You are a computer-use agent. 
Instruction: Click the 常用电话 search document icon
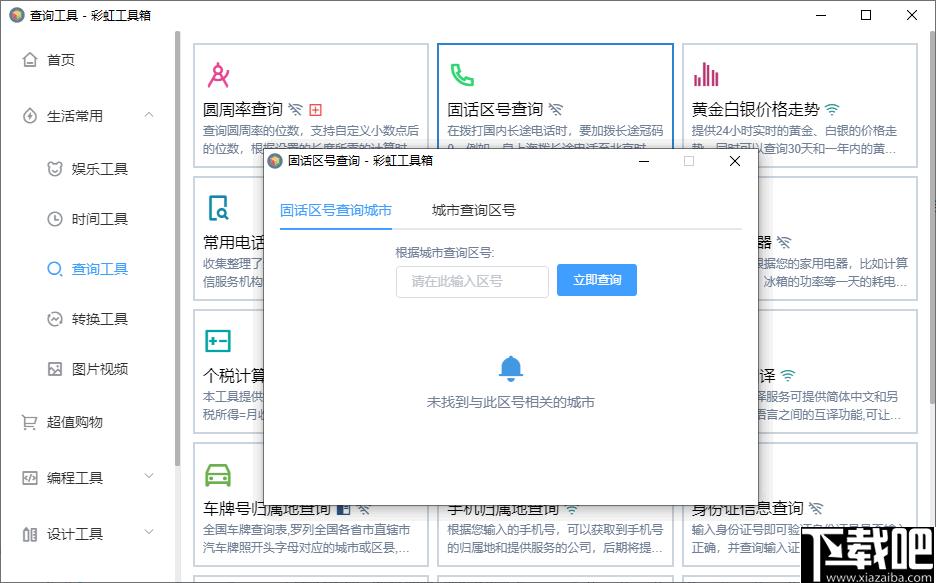point(218,208)
